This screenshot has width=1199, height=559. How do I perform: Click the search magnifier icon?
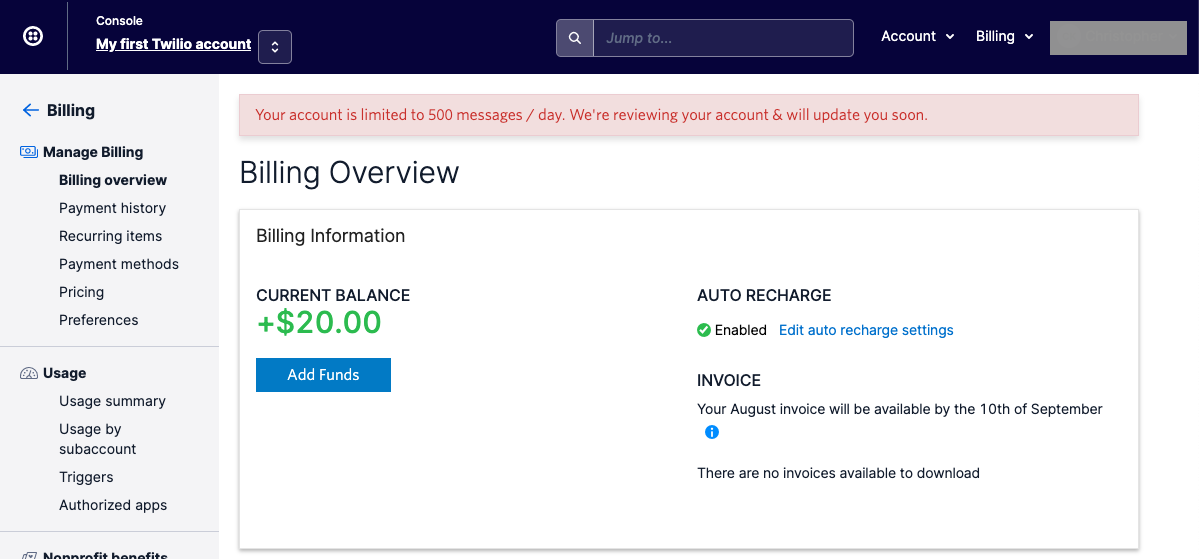(x=575, y=37)
